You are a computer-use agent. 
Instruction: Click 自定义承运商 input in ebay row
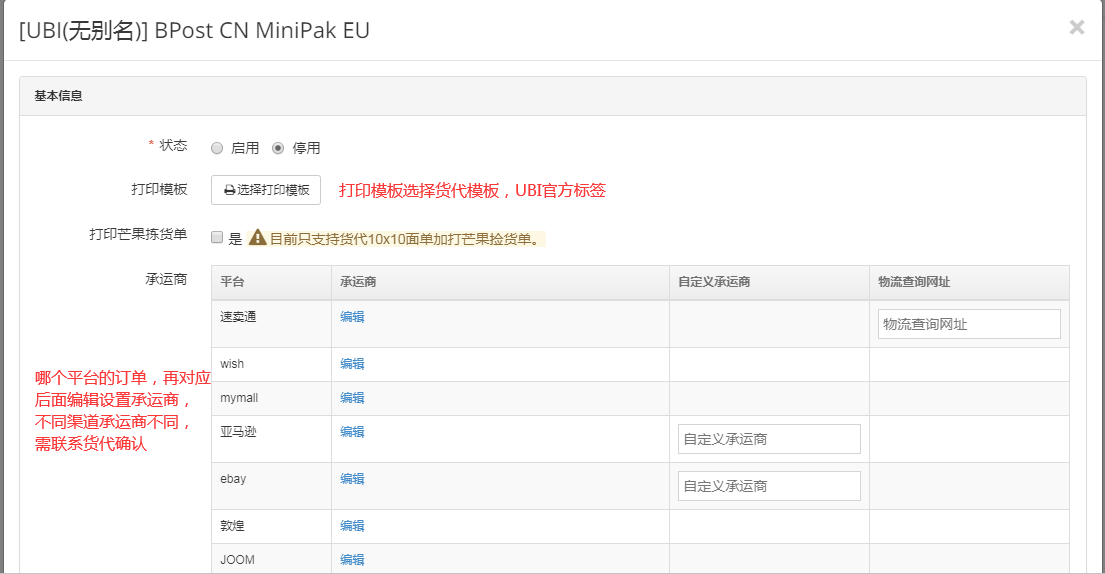pos(768,486)
